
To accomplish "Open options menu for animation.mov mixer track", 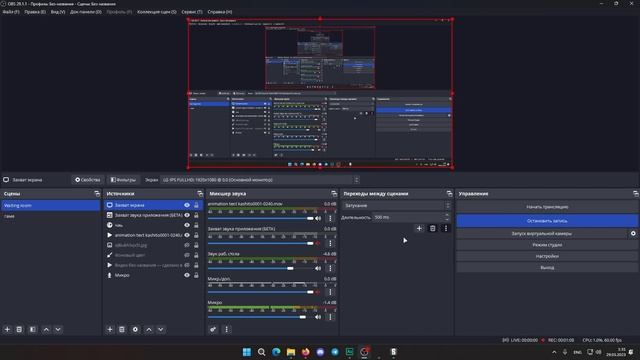I will click(x=330, y=219).
